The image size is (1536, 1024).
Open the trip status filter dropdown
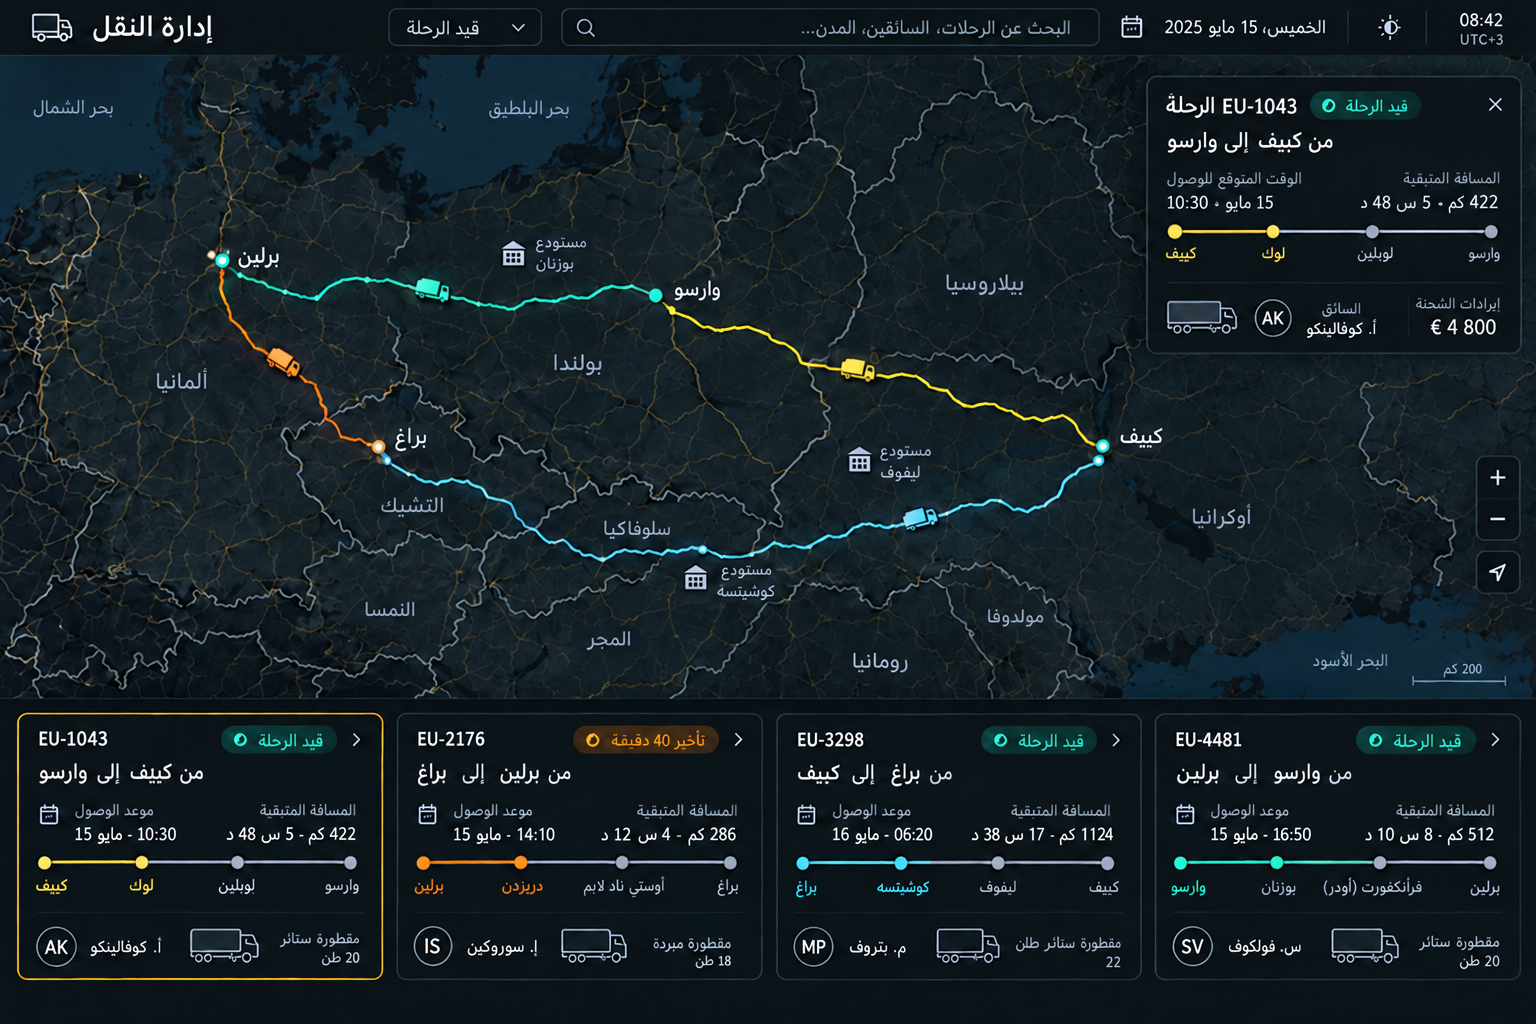465,28
